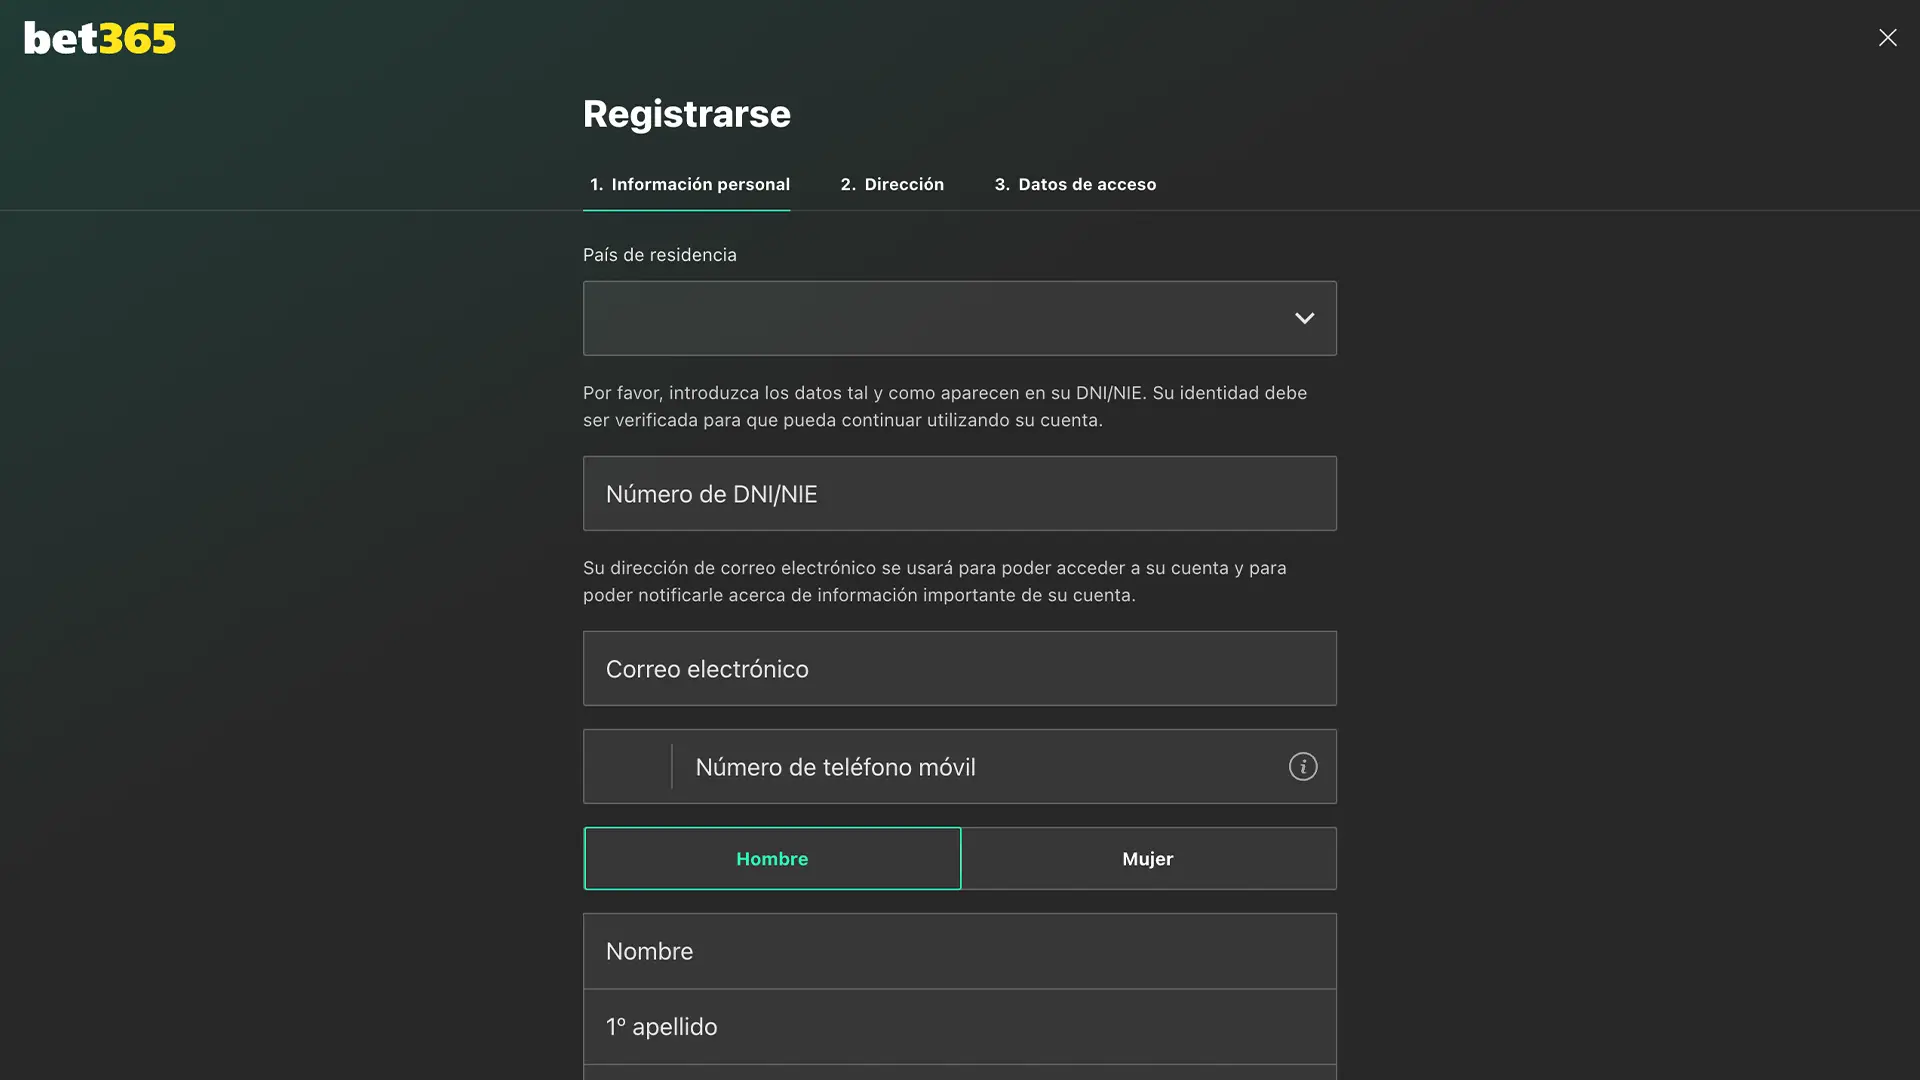This screenshot has width=1920, height=1080.
Task: Click the Número de DNI/NIE field
Action: tap(960, 493)
